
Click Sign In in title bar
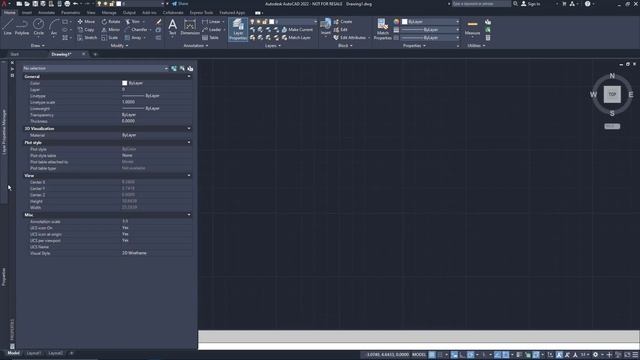531,4
